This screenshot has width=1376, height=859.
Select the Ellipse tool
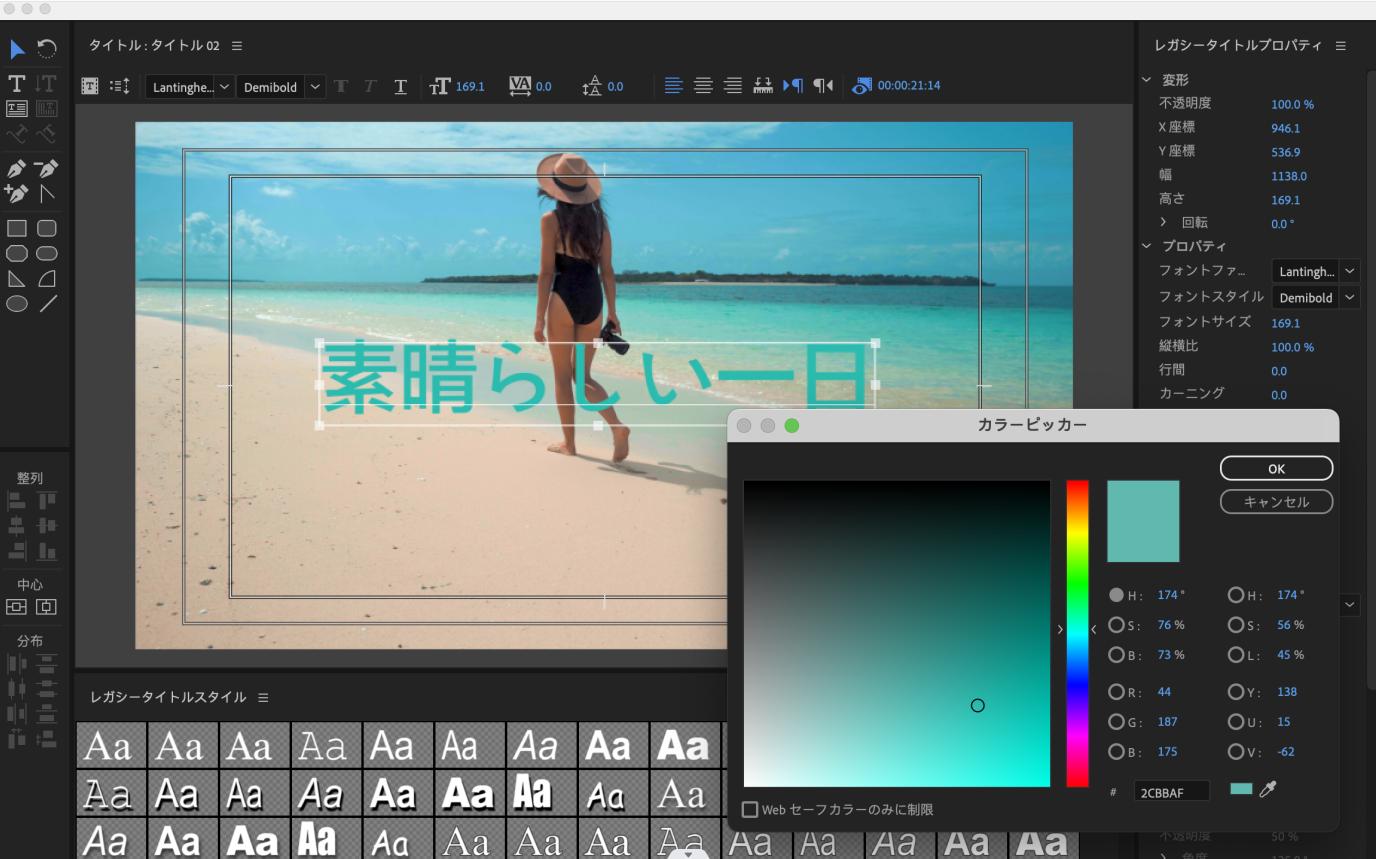pyautogui.click(x=17, y=304)
